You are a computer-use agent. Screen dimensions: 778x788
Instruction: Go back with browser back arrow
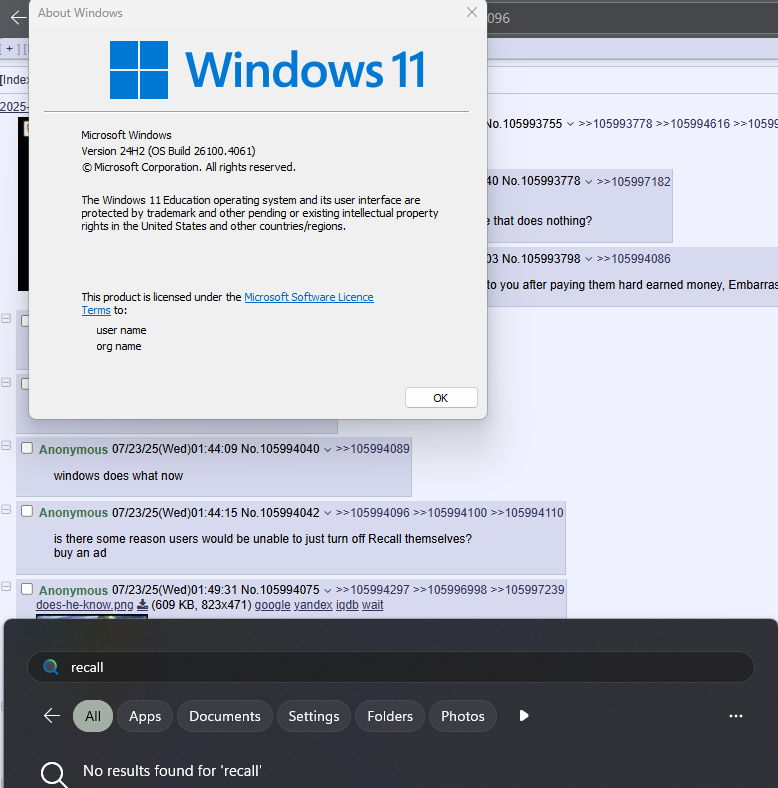tap(18, 18)
